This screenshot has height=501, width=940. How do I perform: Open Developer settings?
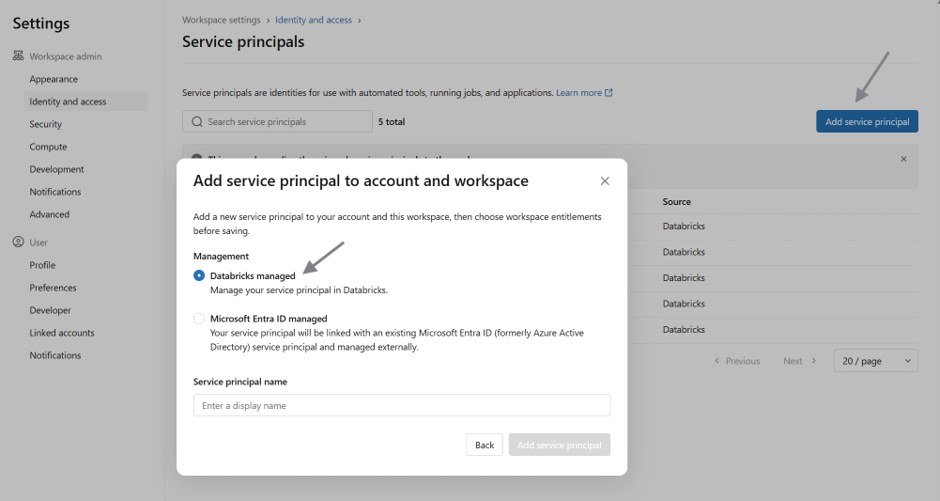coord(50,310)
